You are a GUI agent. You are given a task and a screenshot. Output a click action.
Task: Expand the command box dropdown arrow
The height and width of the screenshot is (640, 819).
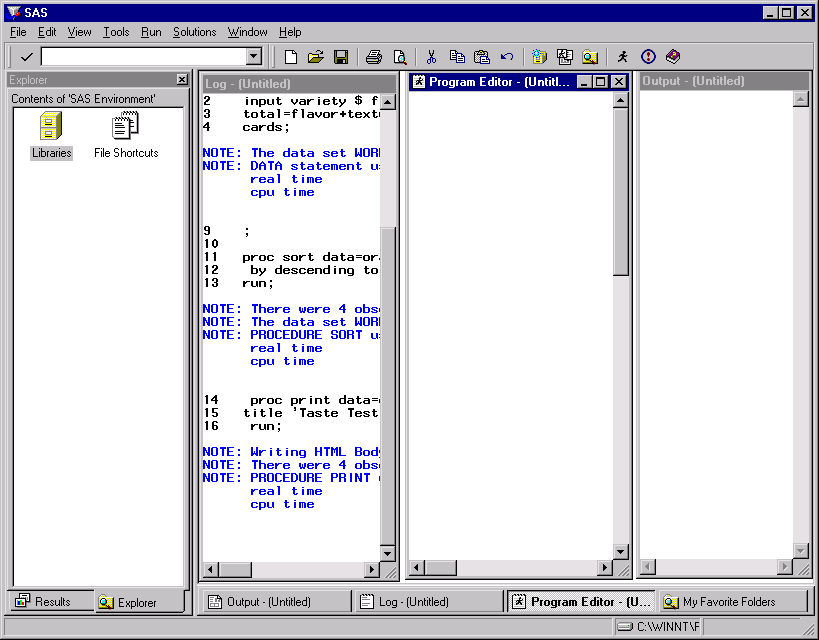point(254,57)
